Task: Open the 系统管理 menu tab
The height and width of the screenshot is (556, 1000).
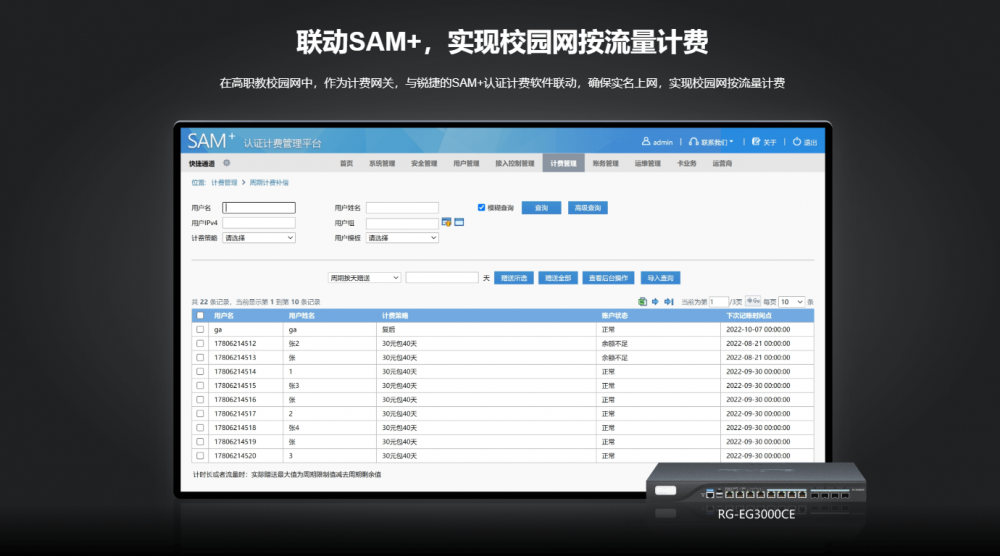Action: (x=382, y=163)
